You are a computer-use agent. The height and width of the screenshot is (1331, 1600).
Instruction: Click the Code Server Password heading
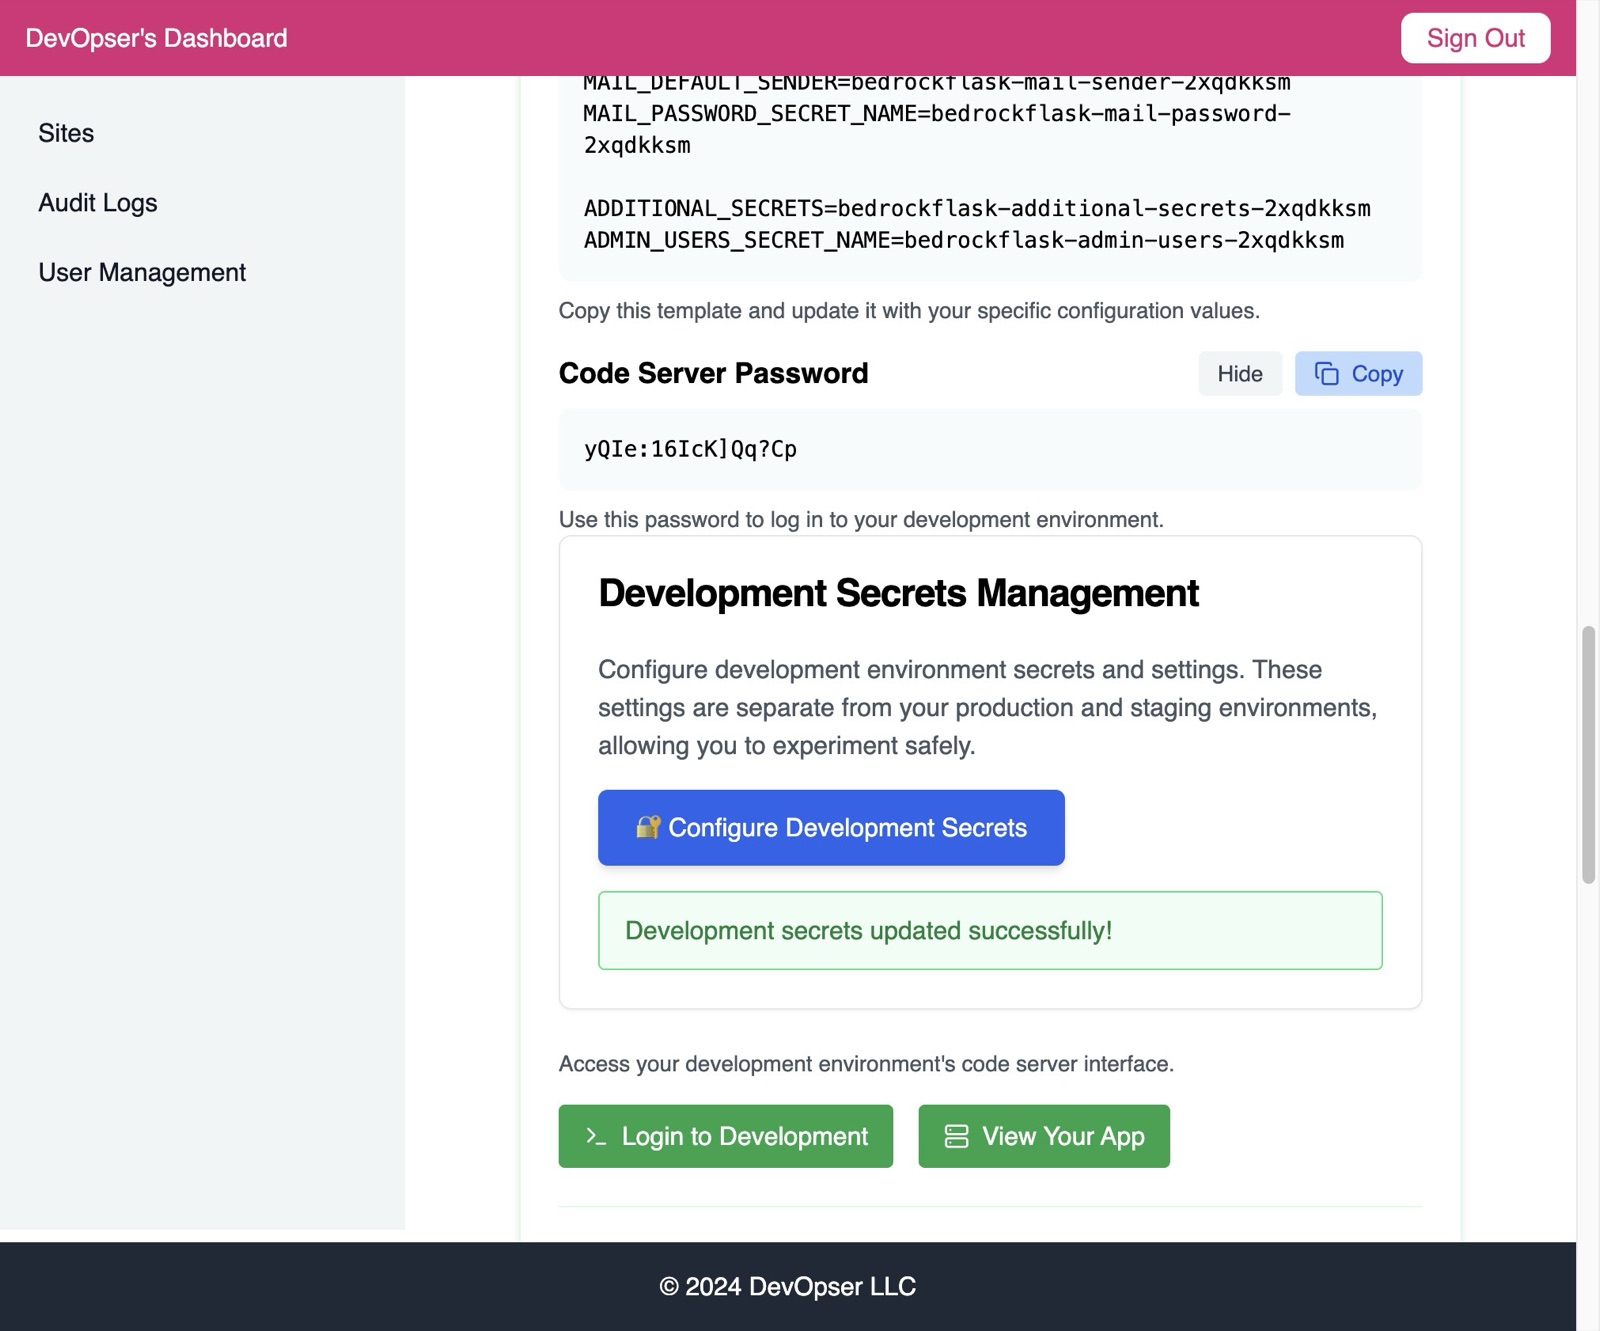713,373
